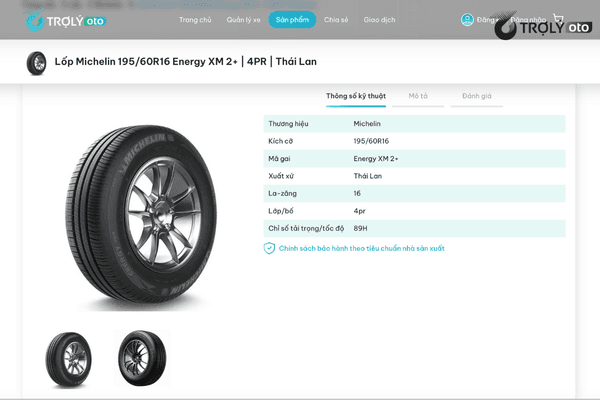Open the warranty policy link Chính sách bảo hành
Image resolution: width=600 pixels, height=400 pixels.
coord(362,248)
